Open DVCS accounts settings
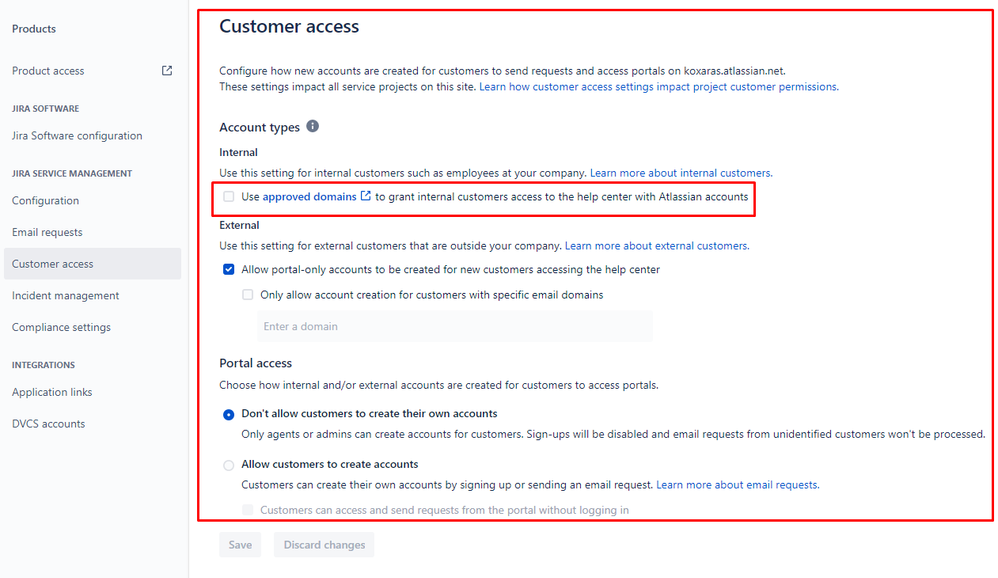998x578 pixels. (48, 423)
